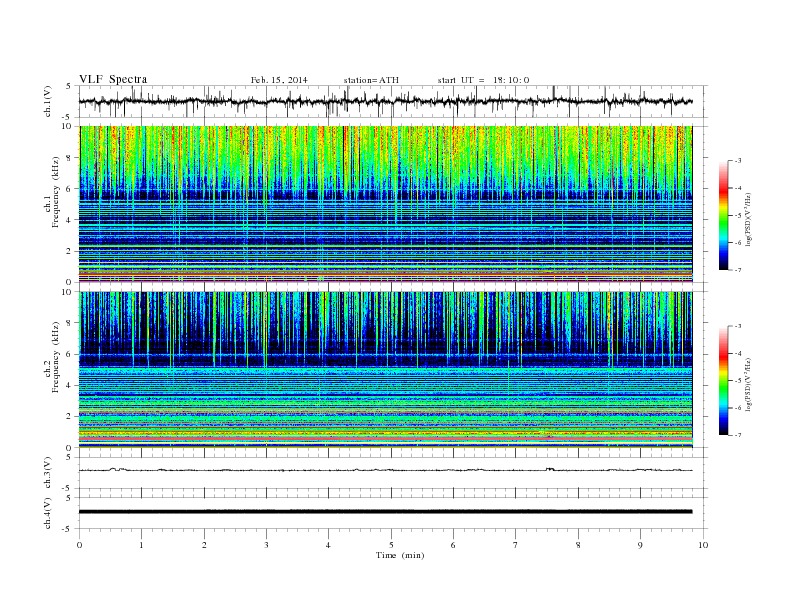The height and width of the screenshot is (612, 792).
Task: Click time axis tick label '7'
Action: [516, 545]
